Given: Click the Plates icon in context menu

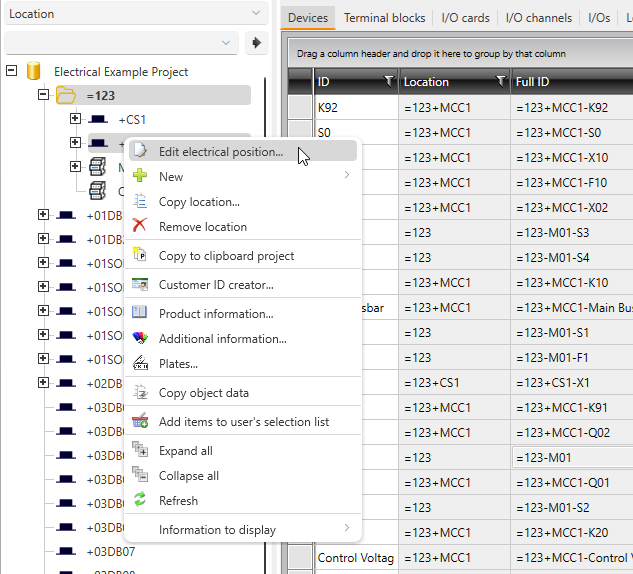Looking at the screenshot, I should [140, 364].
